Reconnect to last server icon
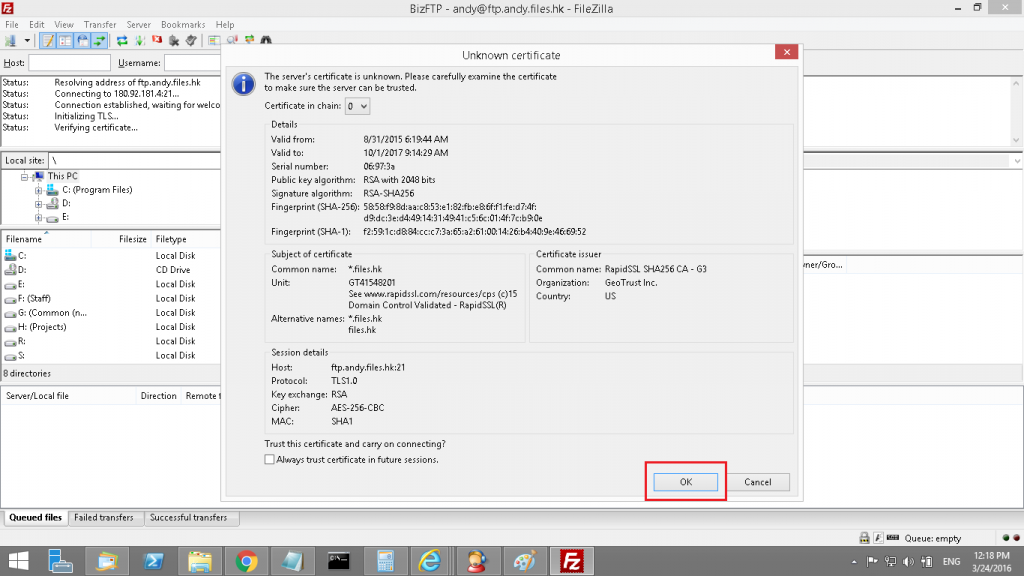This screenshot has height=576, width=1024. coord(191,40)
